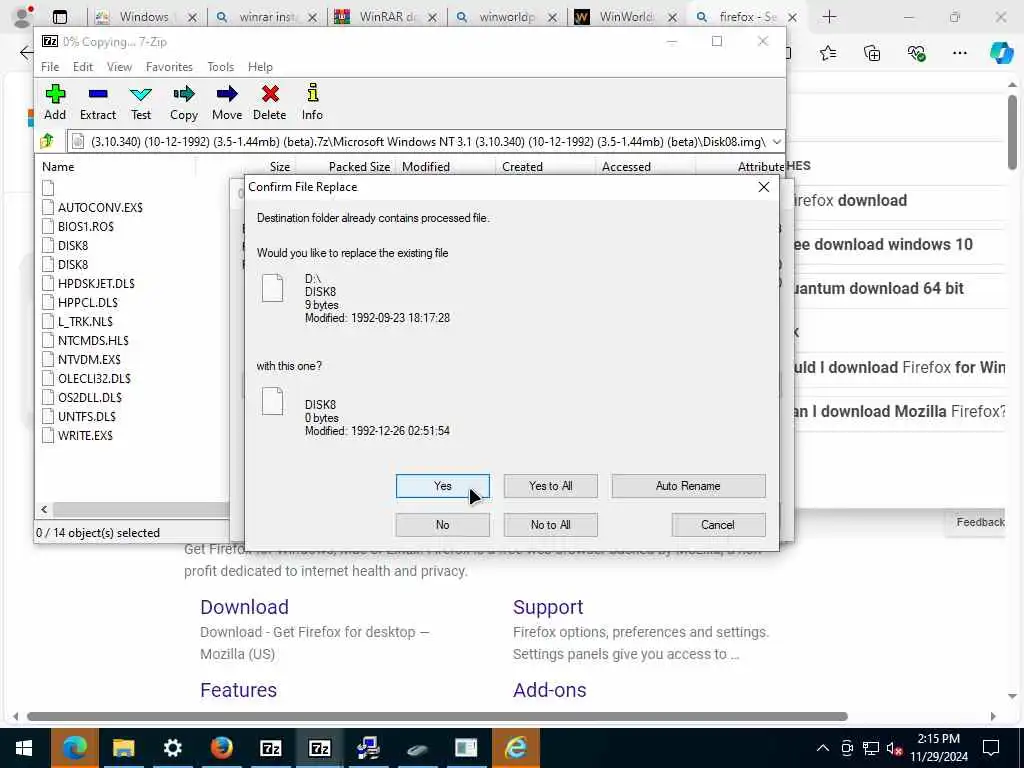
Task: Click the network icon in system tray
Action: click(x=871, y=748)
